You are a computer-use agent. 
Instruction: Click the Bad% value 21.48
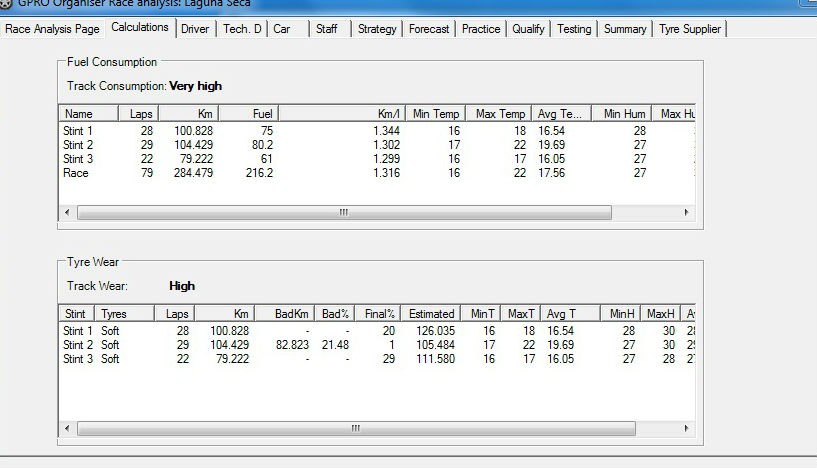(x=335, y=345)
